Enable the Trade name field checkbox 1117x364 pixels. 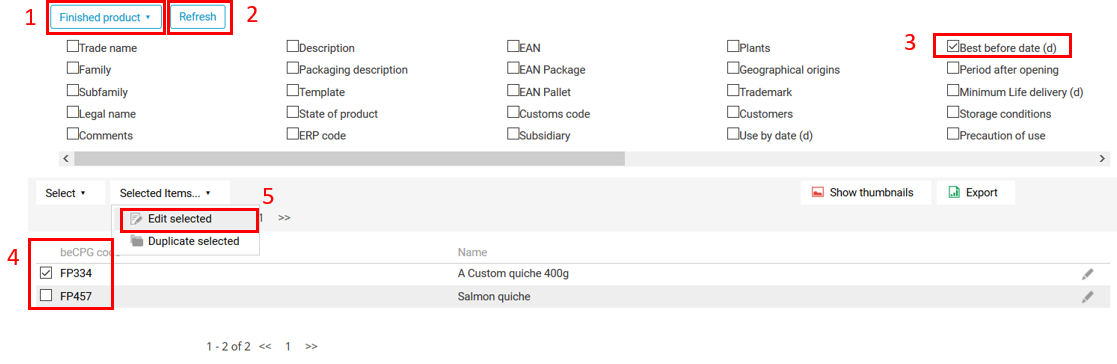point(73,47)
